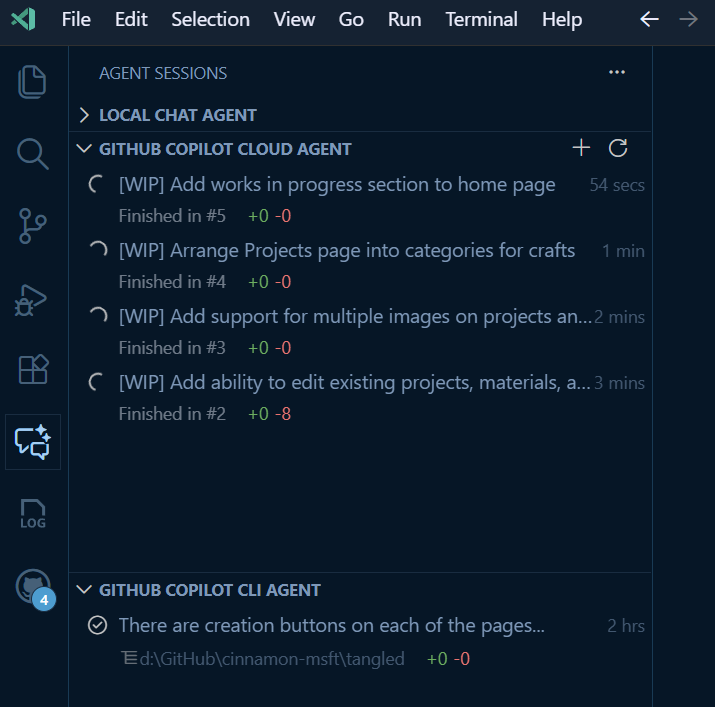Image resolution: width=715 pixels, height=707 pixels.
Task: Open the Agent Sessions more actions menu
Action: 617,72
